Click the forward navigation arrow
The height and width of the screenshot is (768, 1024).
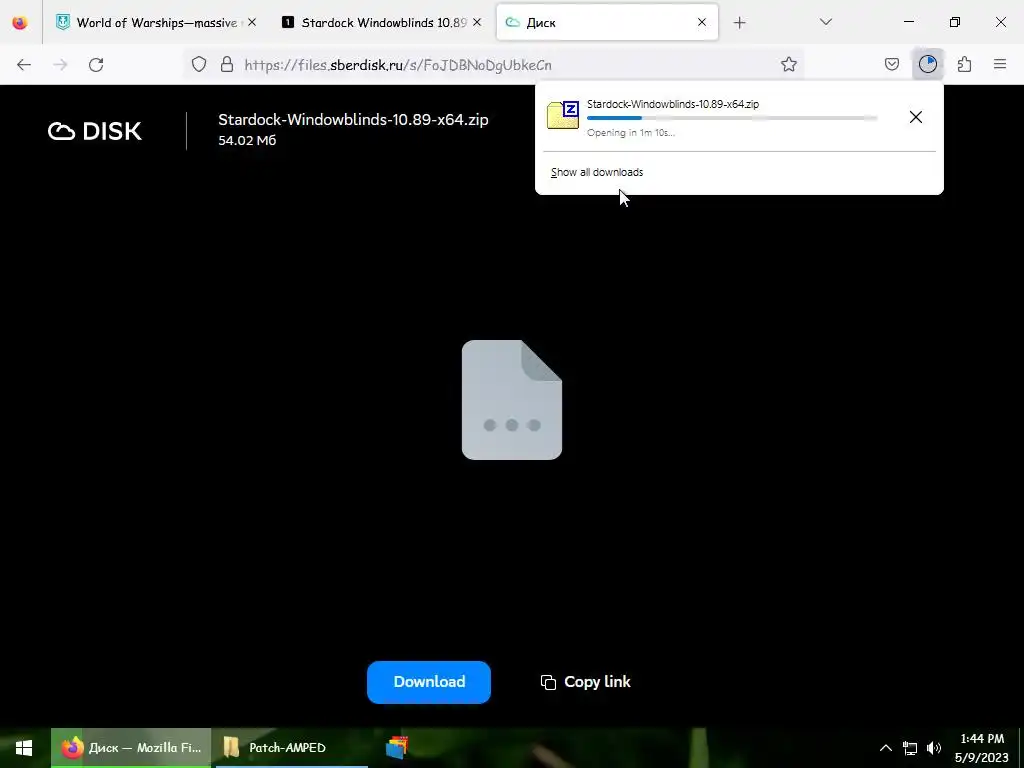[60, 64]
